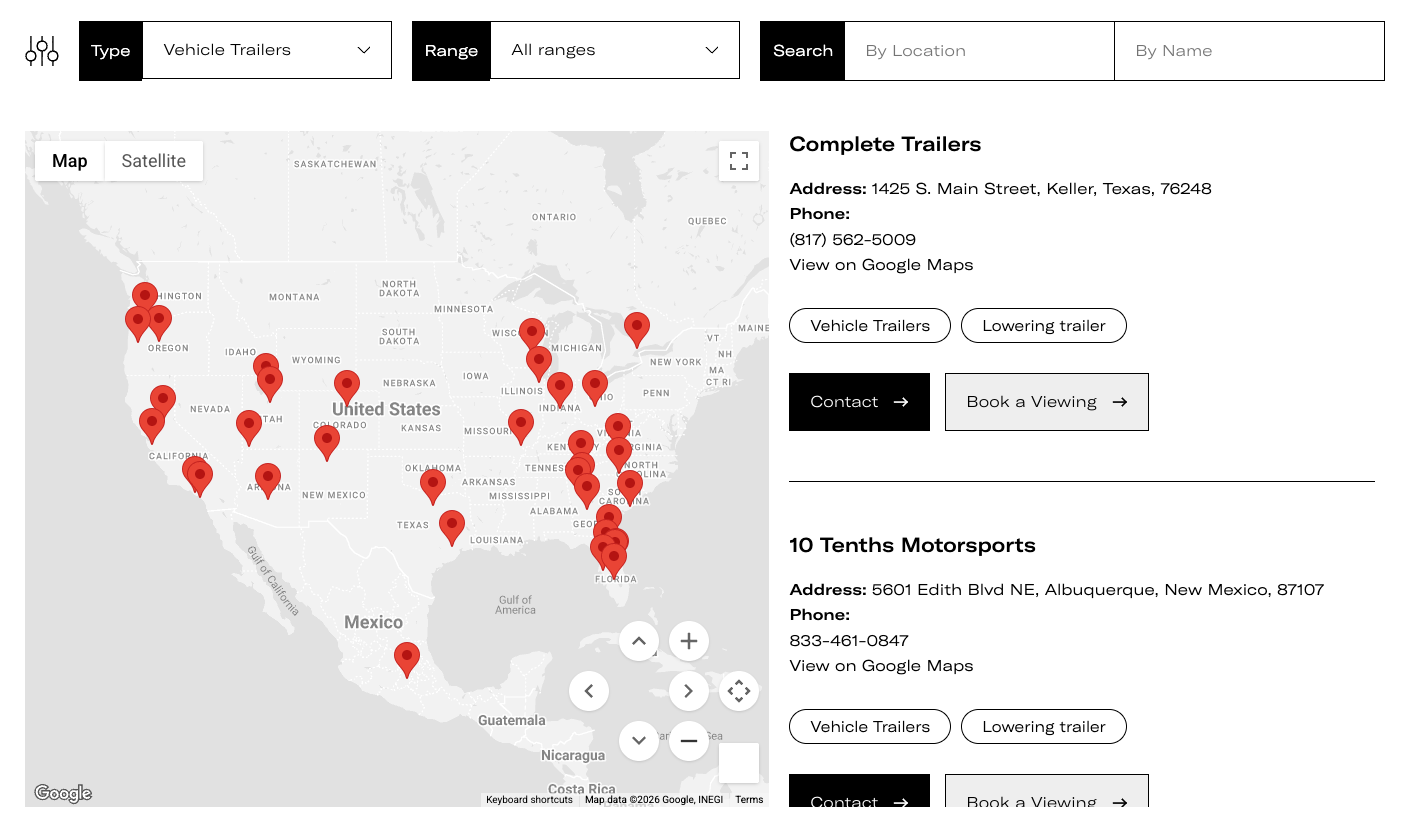This screenshot has height=833, width=1401.
Task: Click Vehicle Trailers tag under 10 Tenths Motorsports
Action: click(x=870, y=727)
